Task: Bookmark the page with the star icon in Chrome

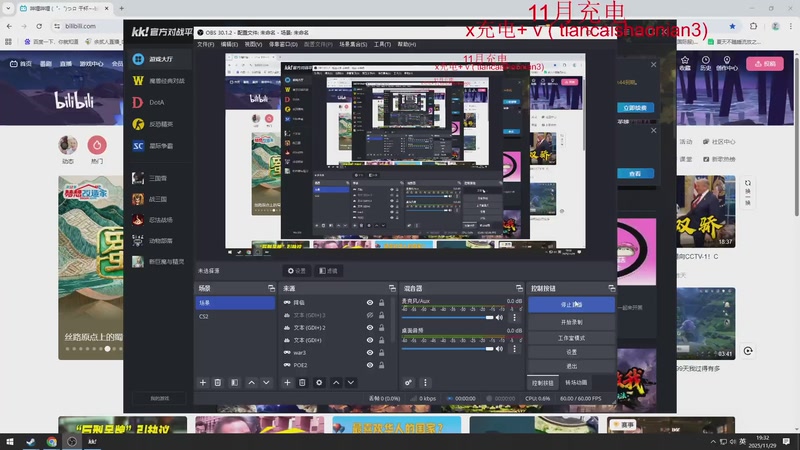Action: [733, 26]
